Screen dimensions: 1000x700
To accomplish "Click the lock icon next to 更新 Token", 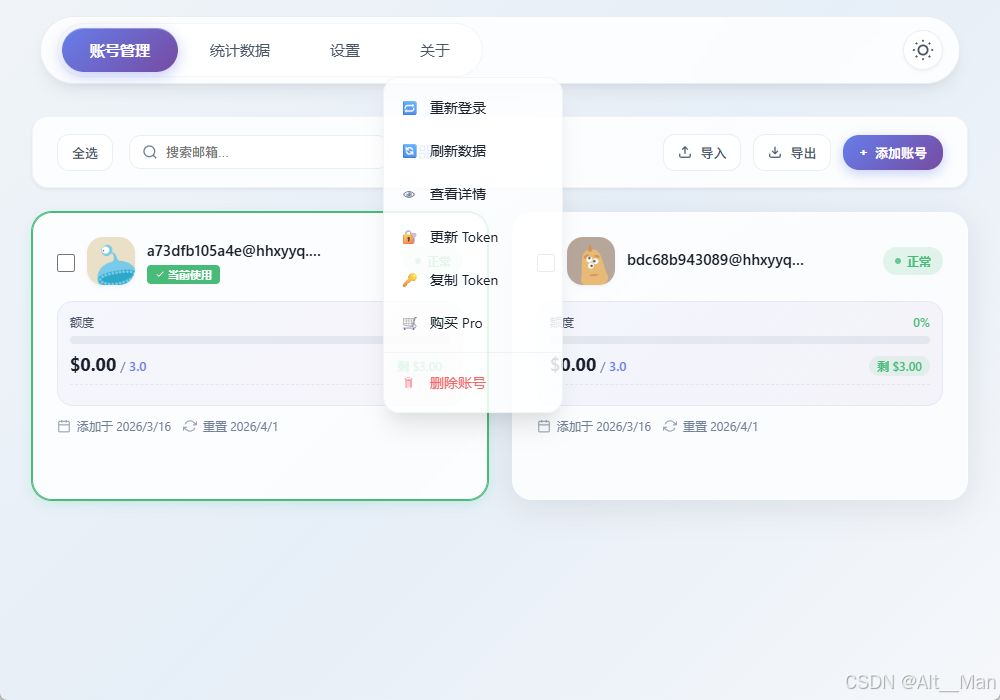I will 409,237.
